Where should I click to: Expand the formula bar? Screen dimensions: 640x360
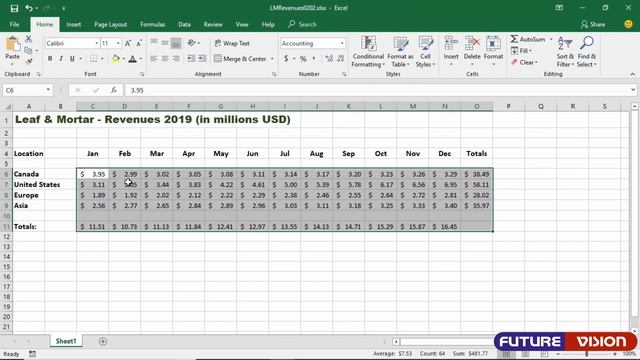coord(633,90)
